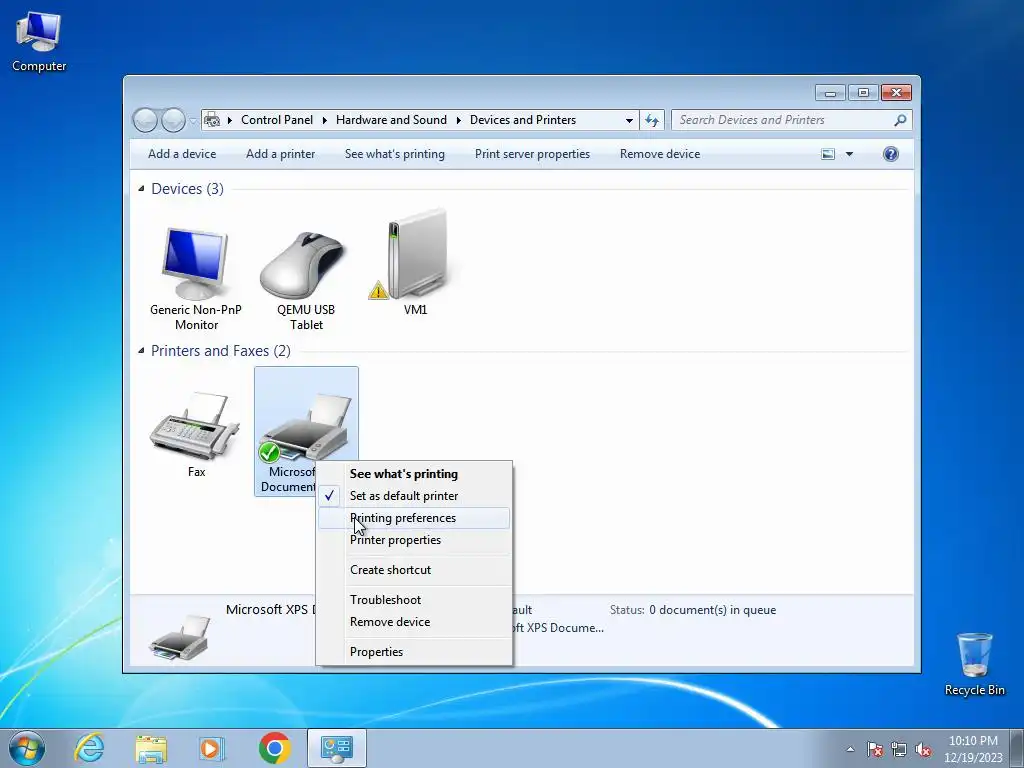Open the Recycle Bin on desktop
This screenshot has height=768, width=1024.
tap(974, 664)
